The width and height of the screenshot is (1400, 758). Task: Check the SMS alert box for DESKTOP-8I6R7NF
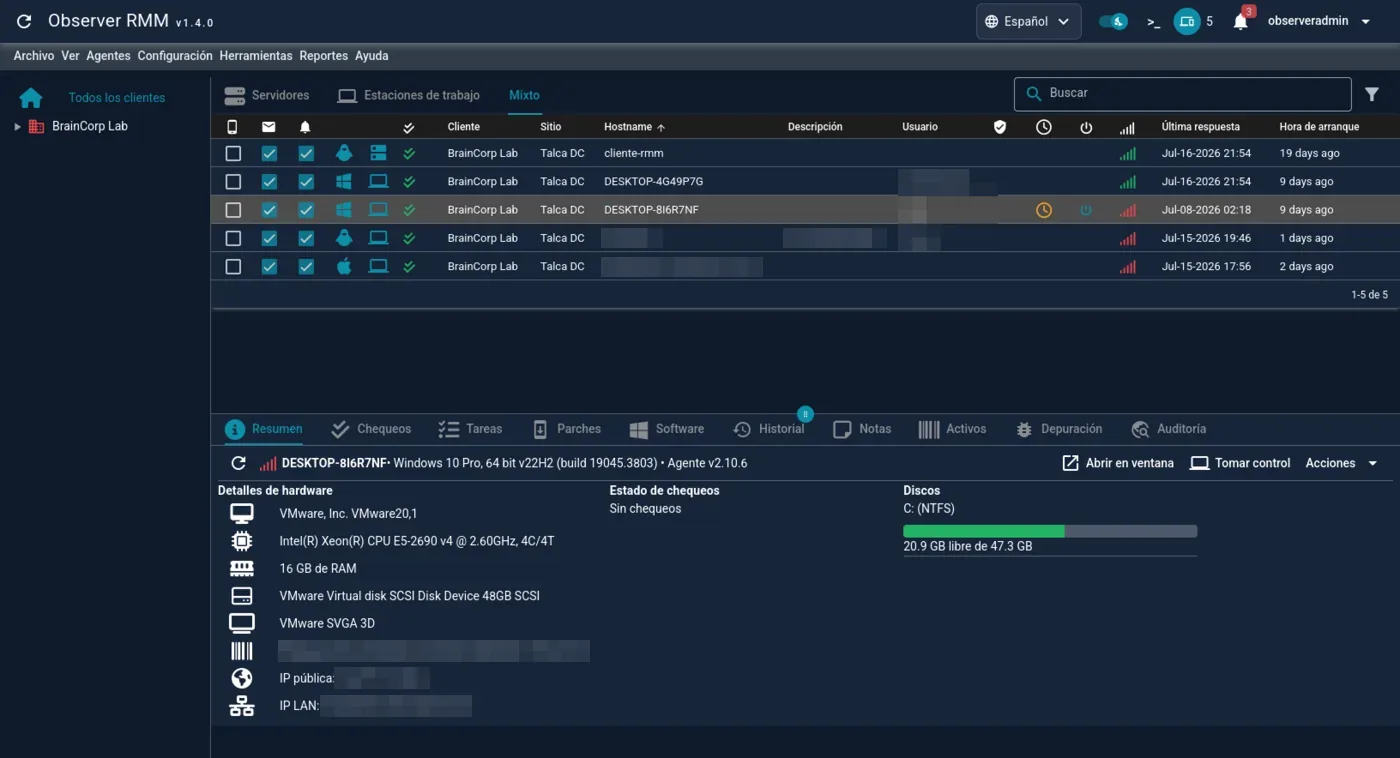(x=233, y=210)
